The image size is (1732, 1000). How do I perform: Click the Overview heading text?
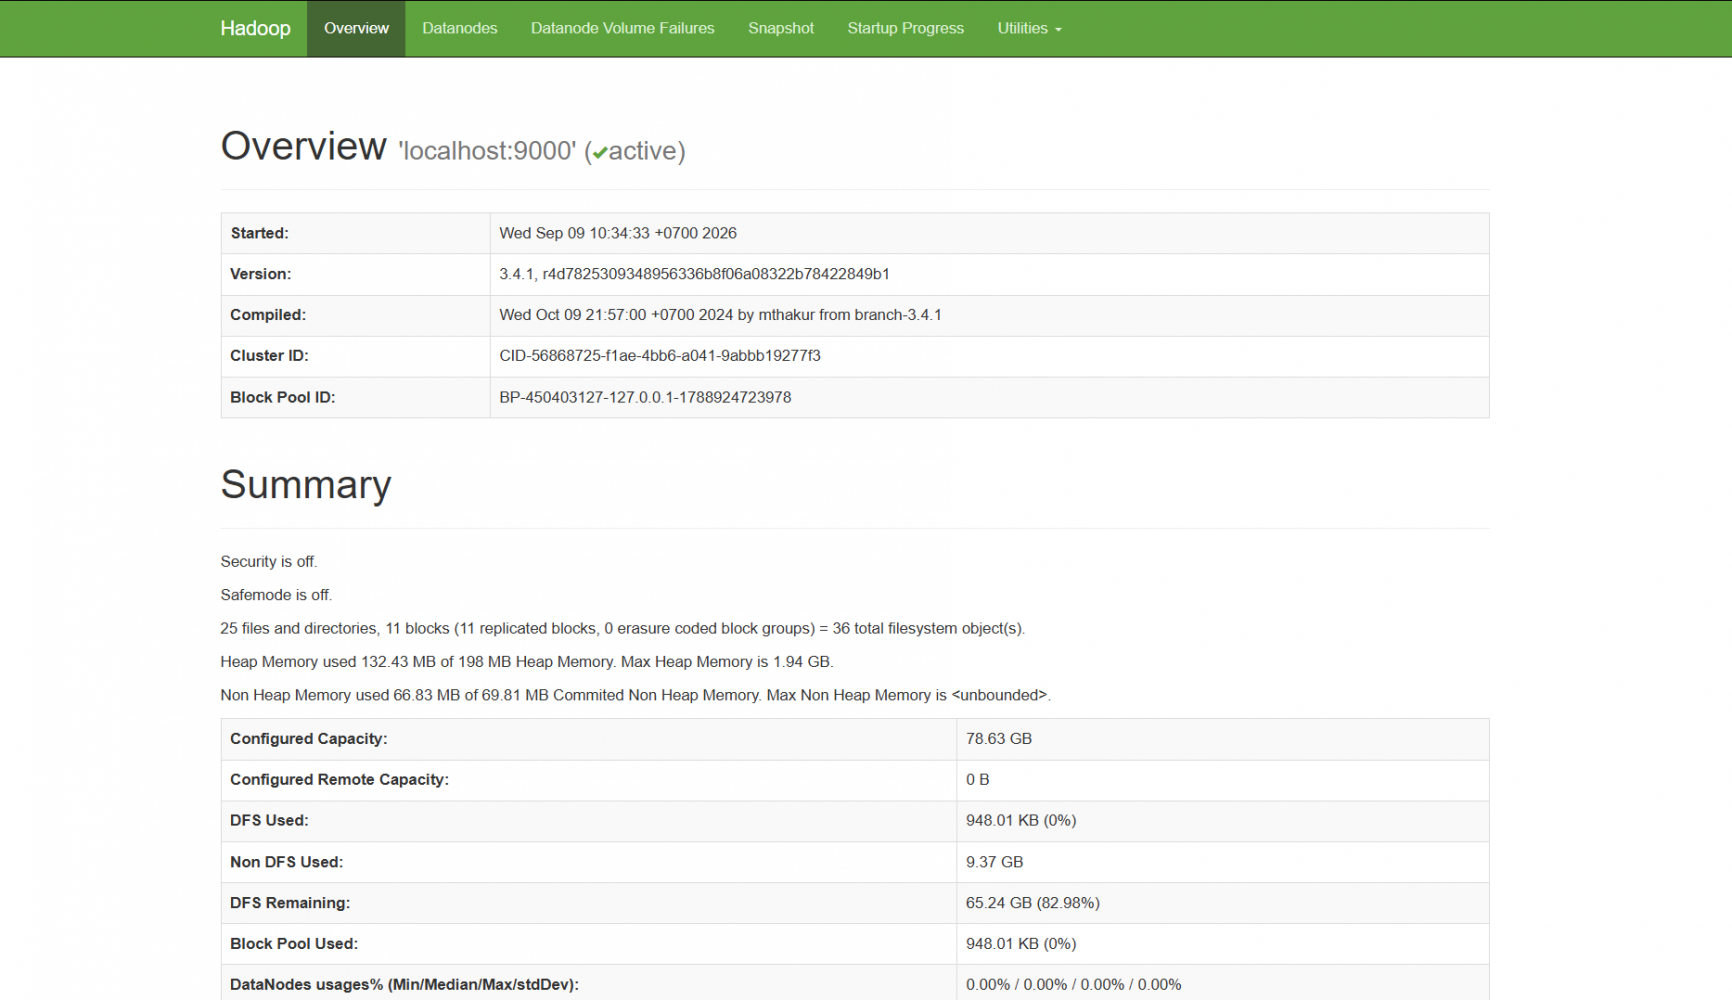303,146
